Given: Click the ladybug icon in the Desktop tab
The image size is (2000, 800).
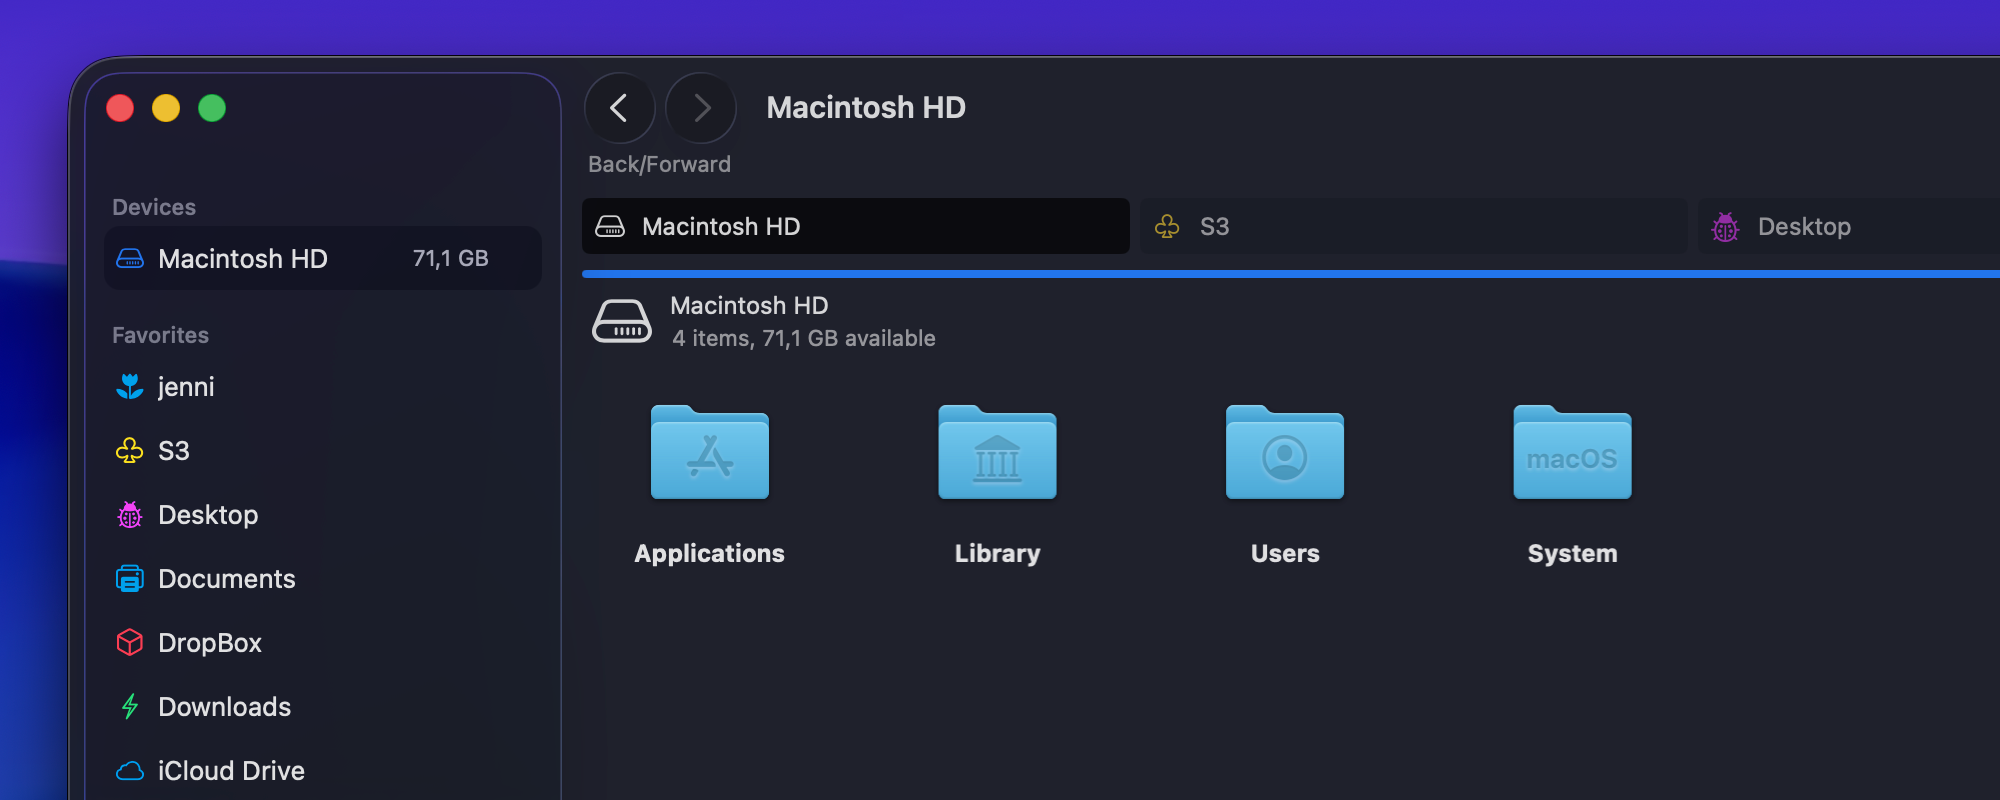Looking at the screenshot, I should pyautogui.click(x=1725, y=227).
